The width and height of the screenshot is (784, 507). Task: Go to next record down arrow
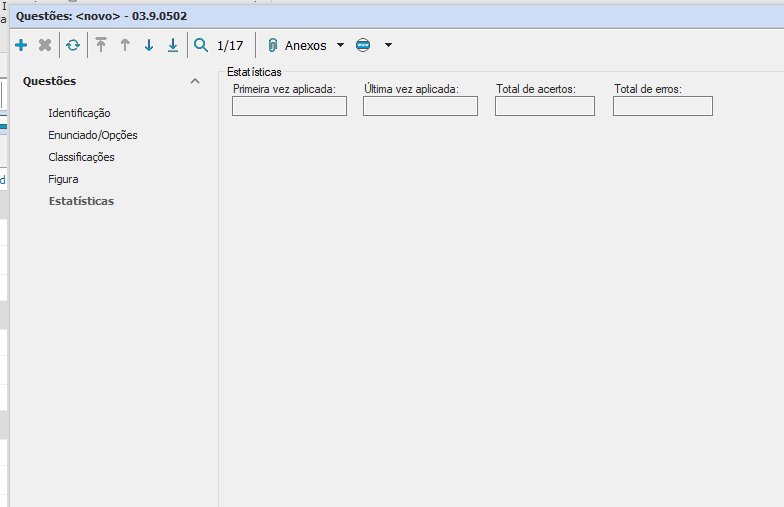pyautogui.click(x=149, y=45)
